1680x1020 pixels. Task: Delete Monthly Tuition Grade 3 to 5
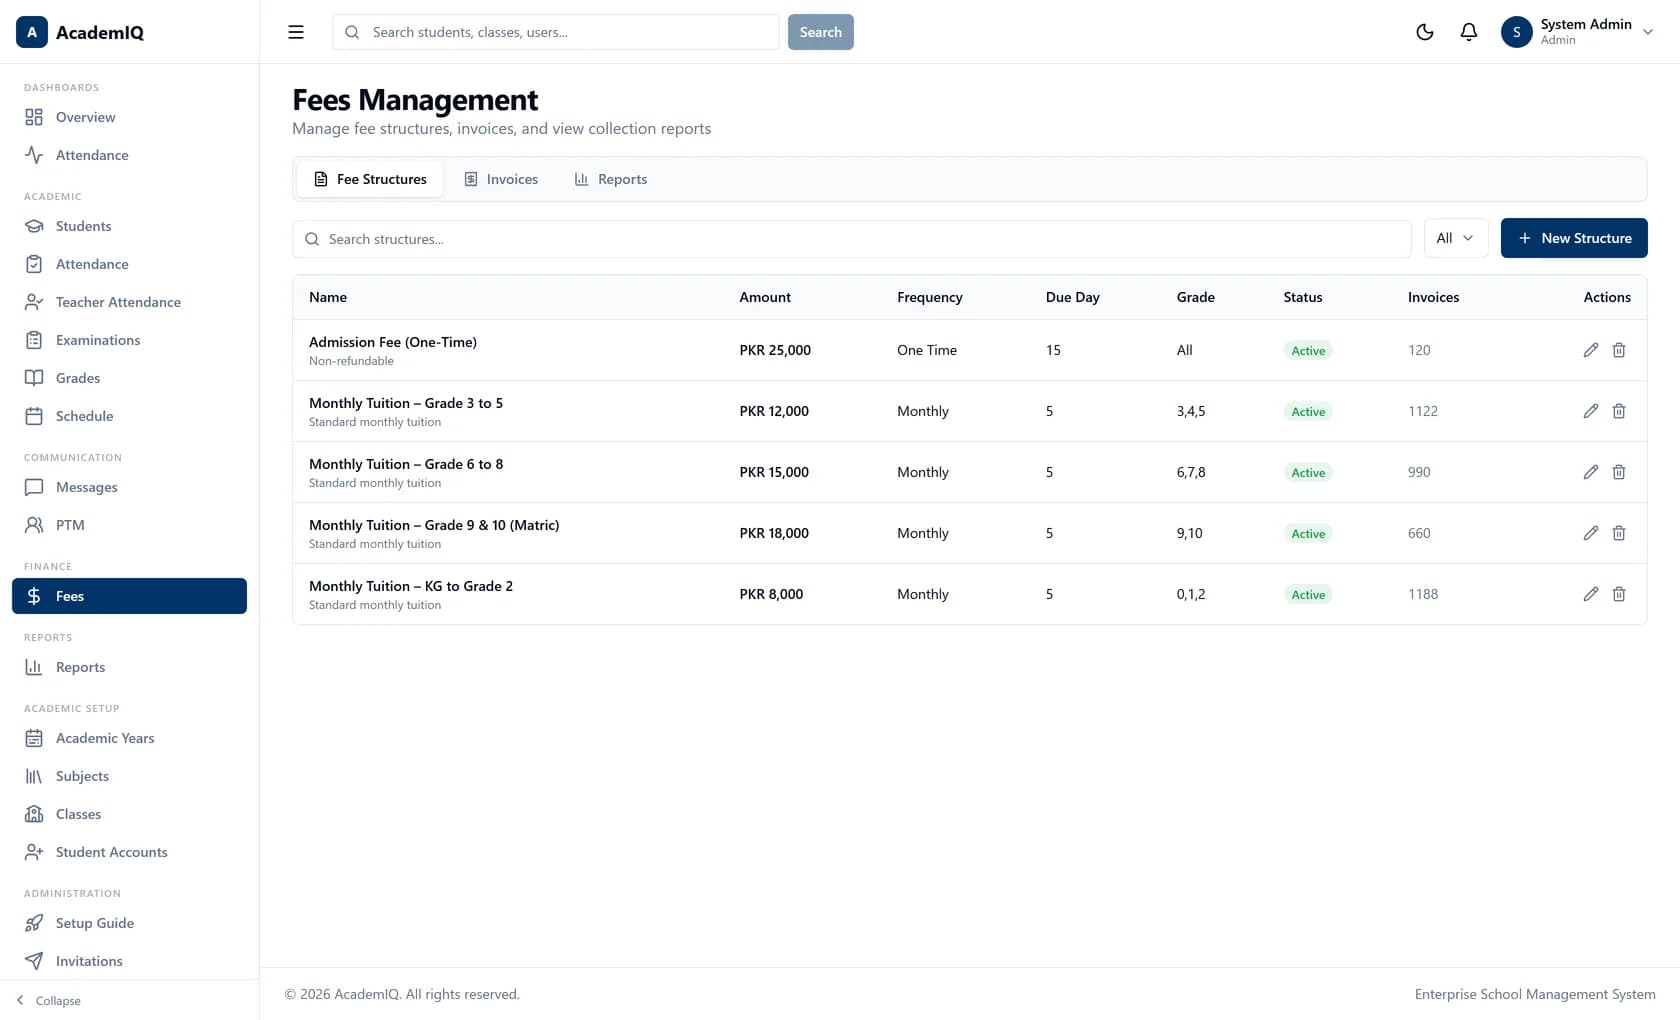tap(1619, 411)
